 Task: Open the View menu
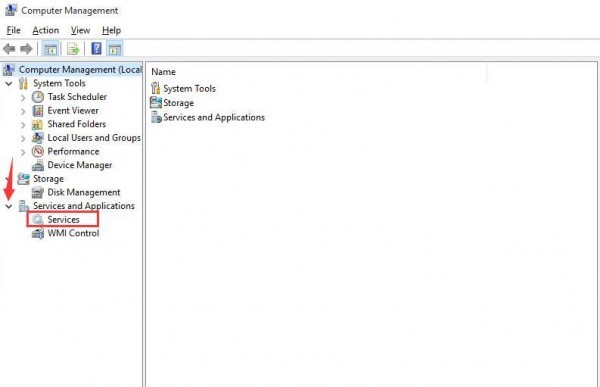click(80, 30)
